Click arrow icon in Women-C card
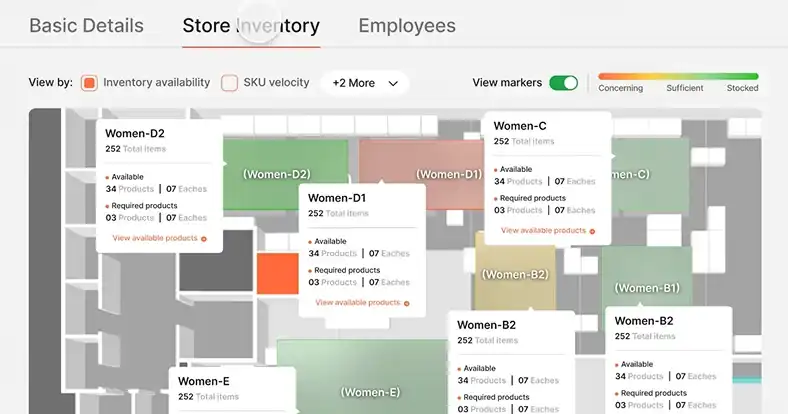Viewport: 788px width, 414px height. (x=592, y=231)
